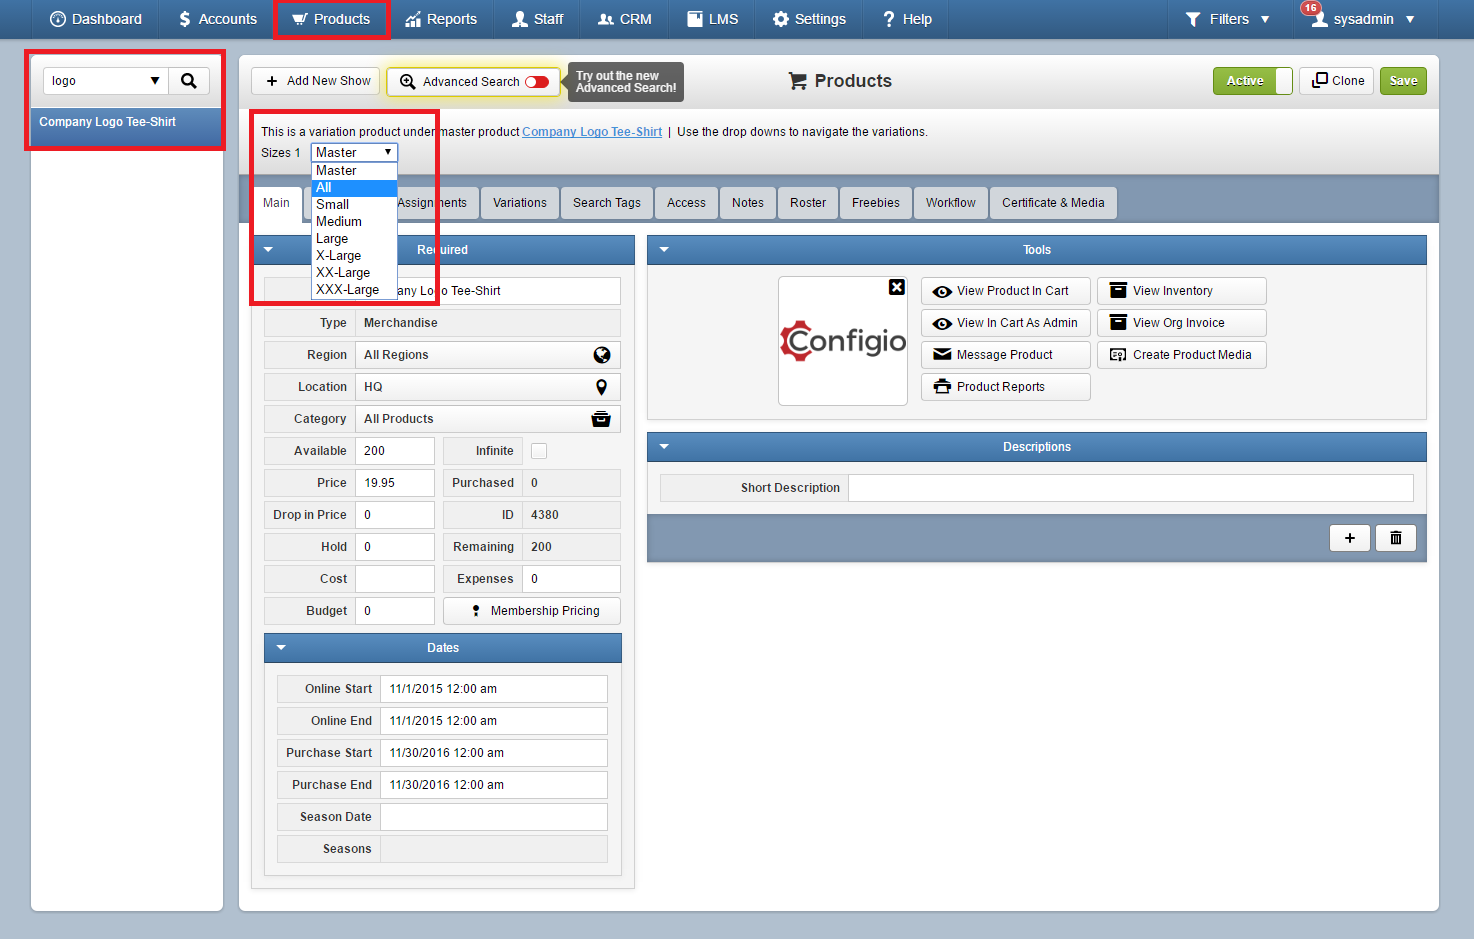The height and width of the screenshot is (939, 1474).
Task: Click Create Product Media button
Action: click(1181, 355)
